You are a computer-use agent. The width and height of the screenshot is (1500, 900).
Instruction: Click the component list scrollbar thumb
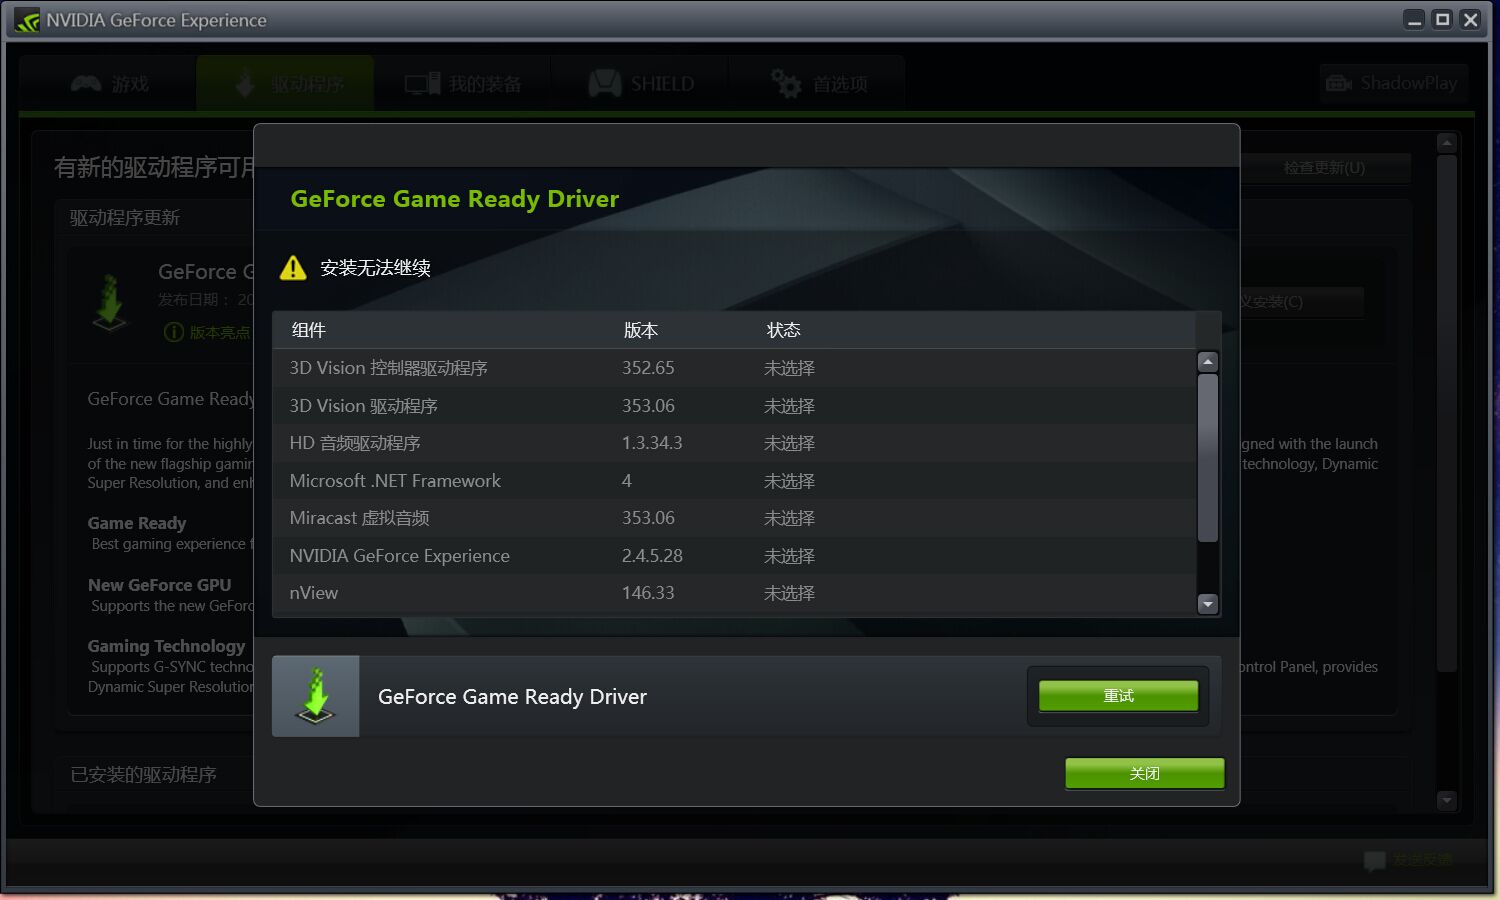pos(1207,457)
